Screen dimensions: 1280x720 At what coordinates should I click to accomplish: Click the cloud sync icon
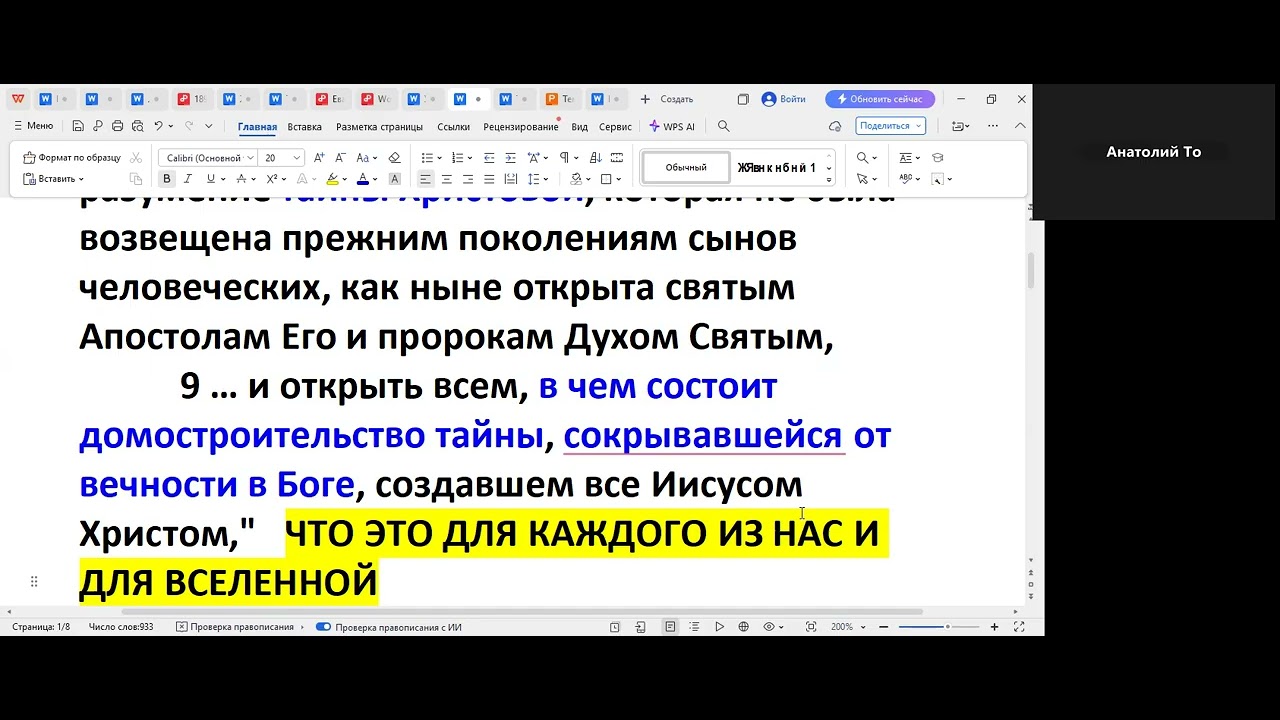[x=835, y=126]
